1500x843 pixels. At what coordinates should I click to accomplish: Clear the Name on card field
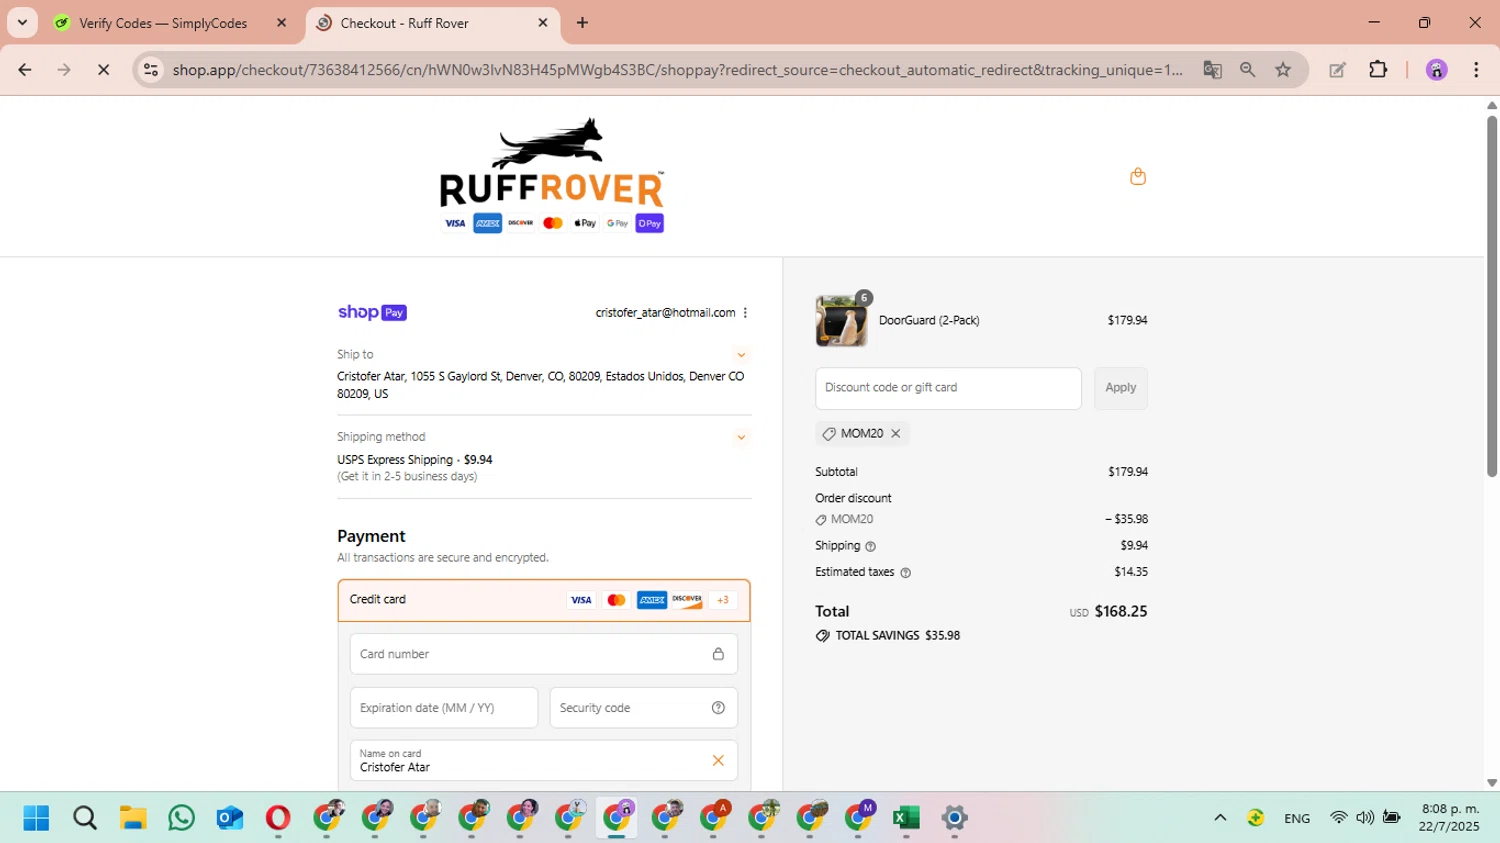coord(718,761)
